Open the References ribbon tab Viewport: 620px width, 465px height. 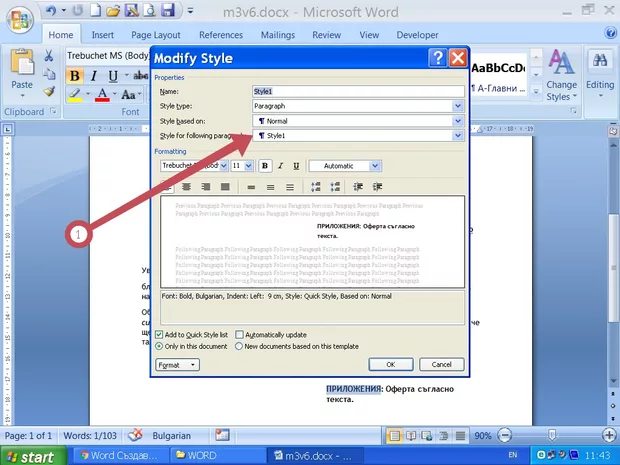coord(221,35)
